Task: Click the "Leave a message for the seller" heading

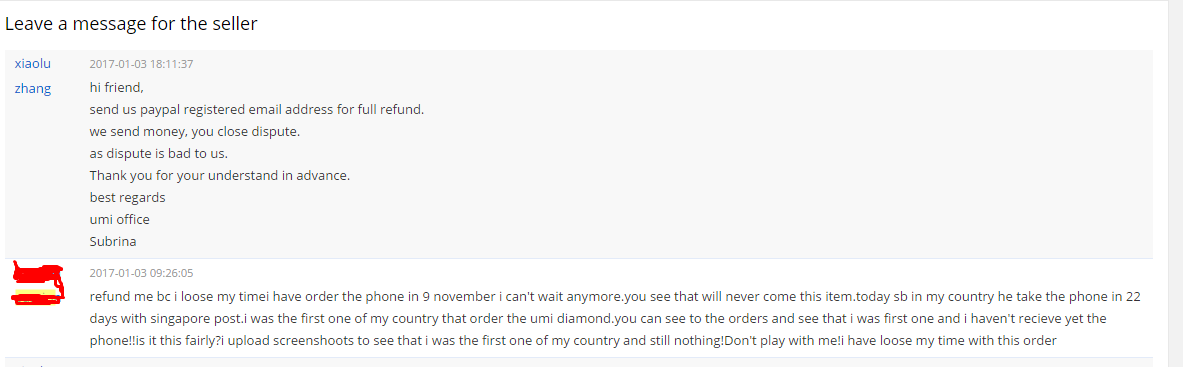Action: click(131, 23)
